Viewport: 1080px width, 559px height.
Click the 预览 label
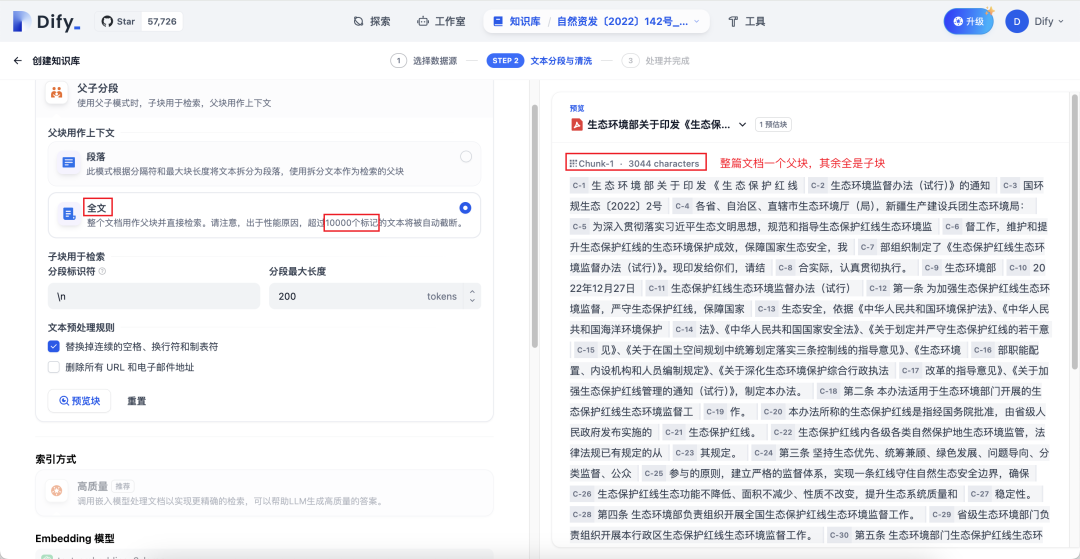577,108
